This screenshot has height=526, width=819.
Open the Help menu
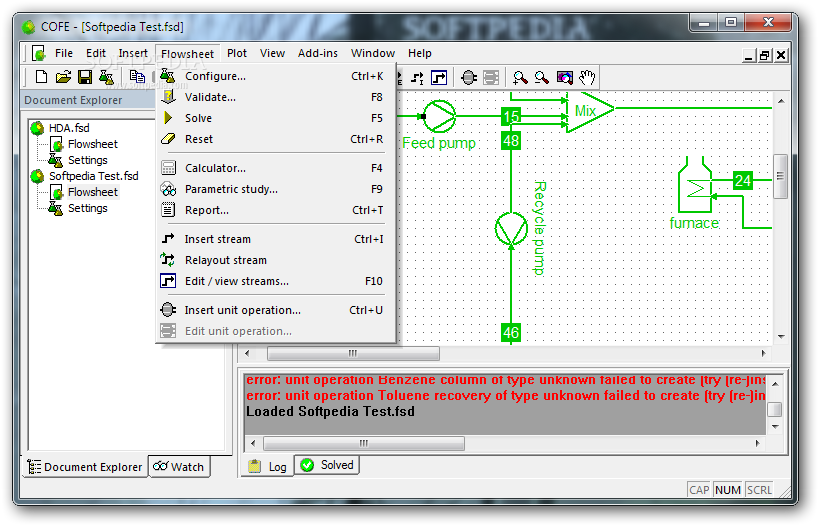pos(419,53)
